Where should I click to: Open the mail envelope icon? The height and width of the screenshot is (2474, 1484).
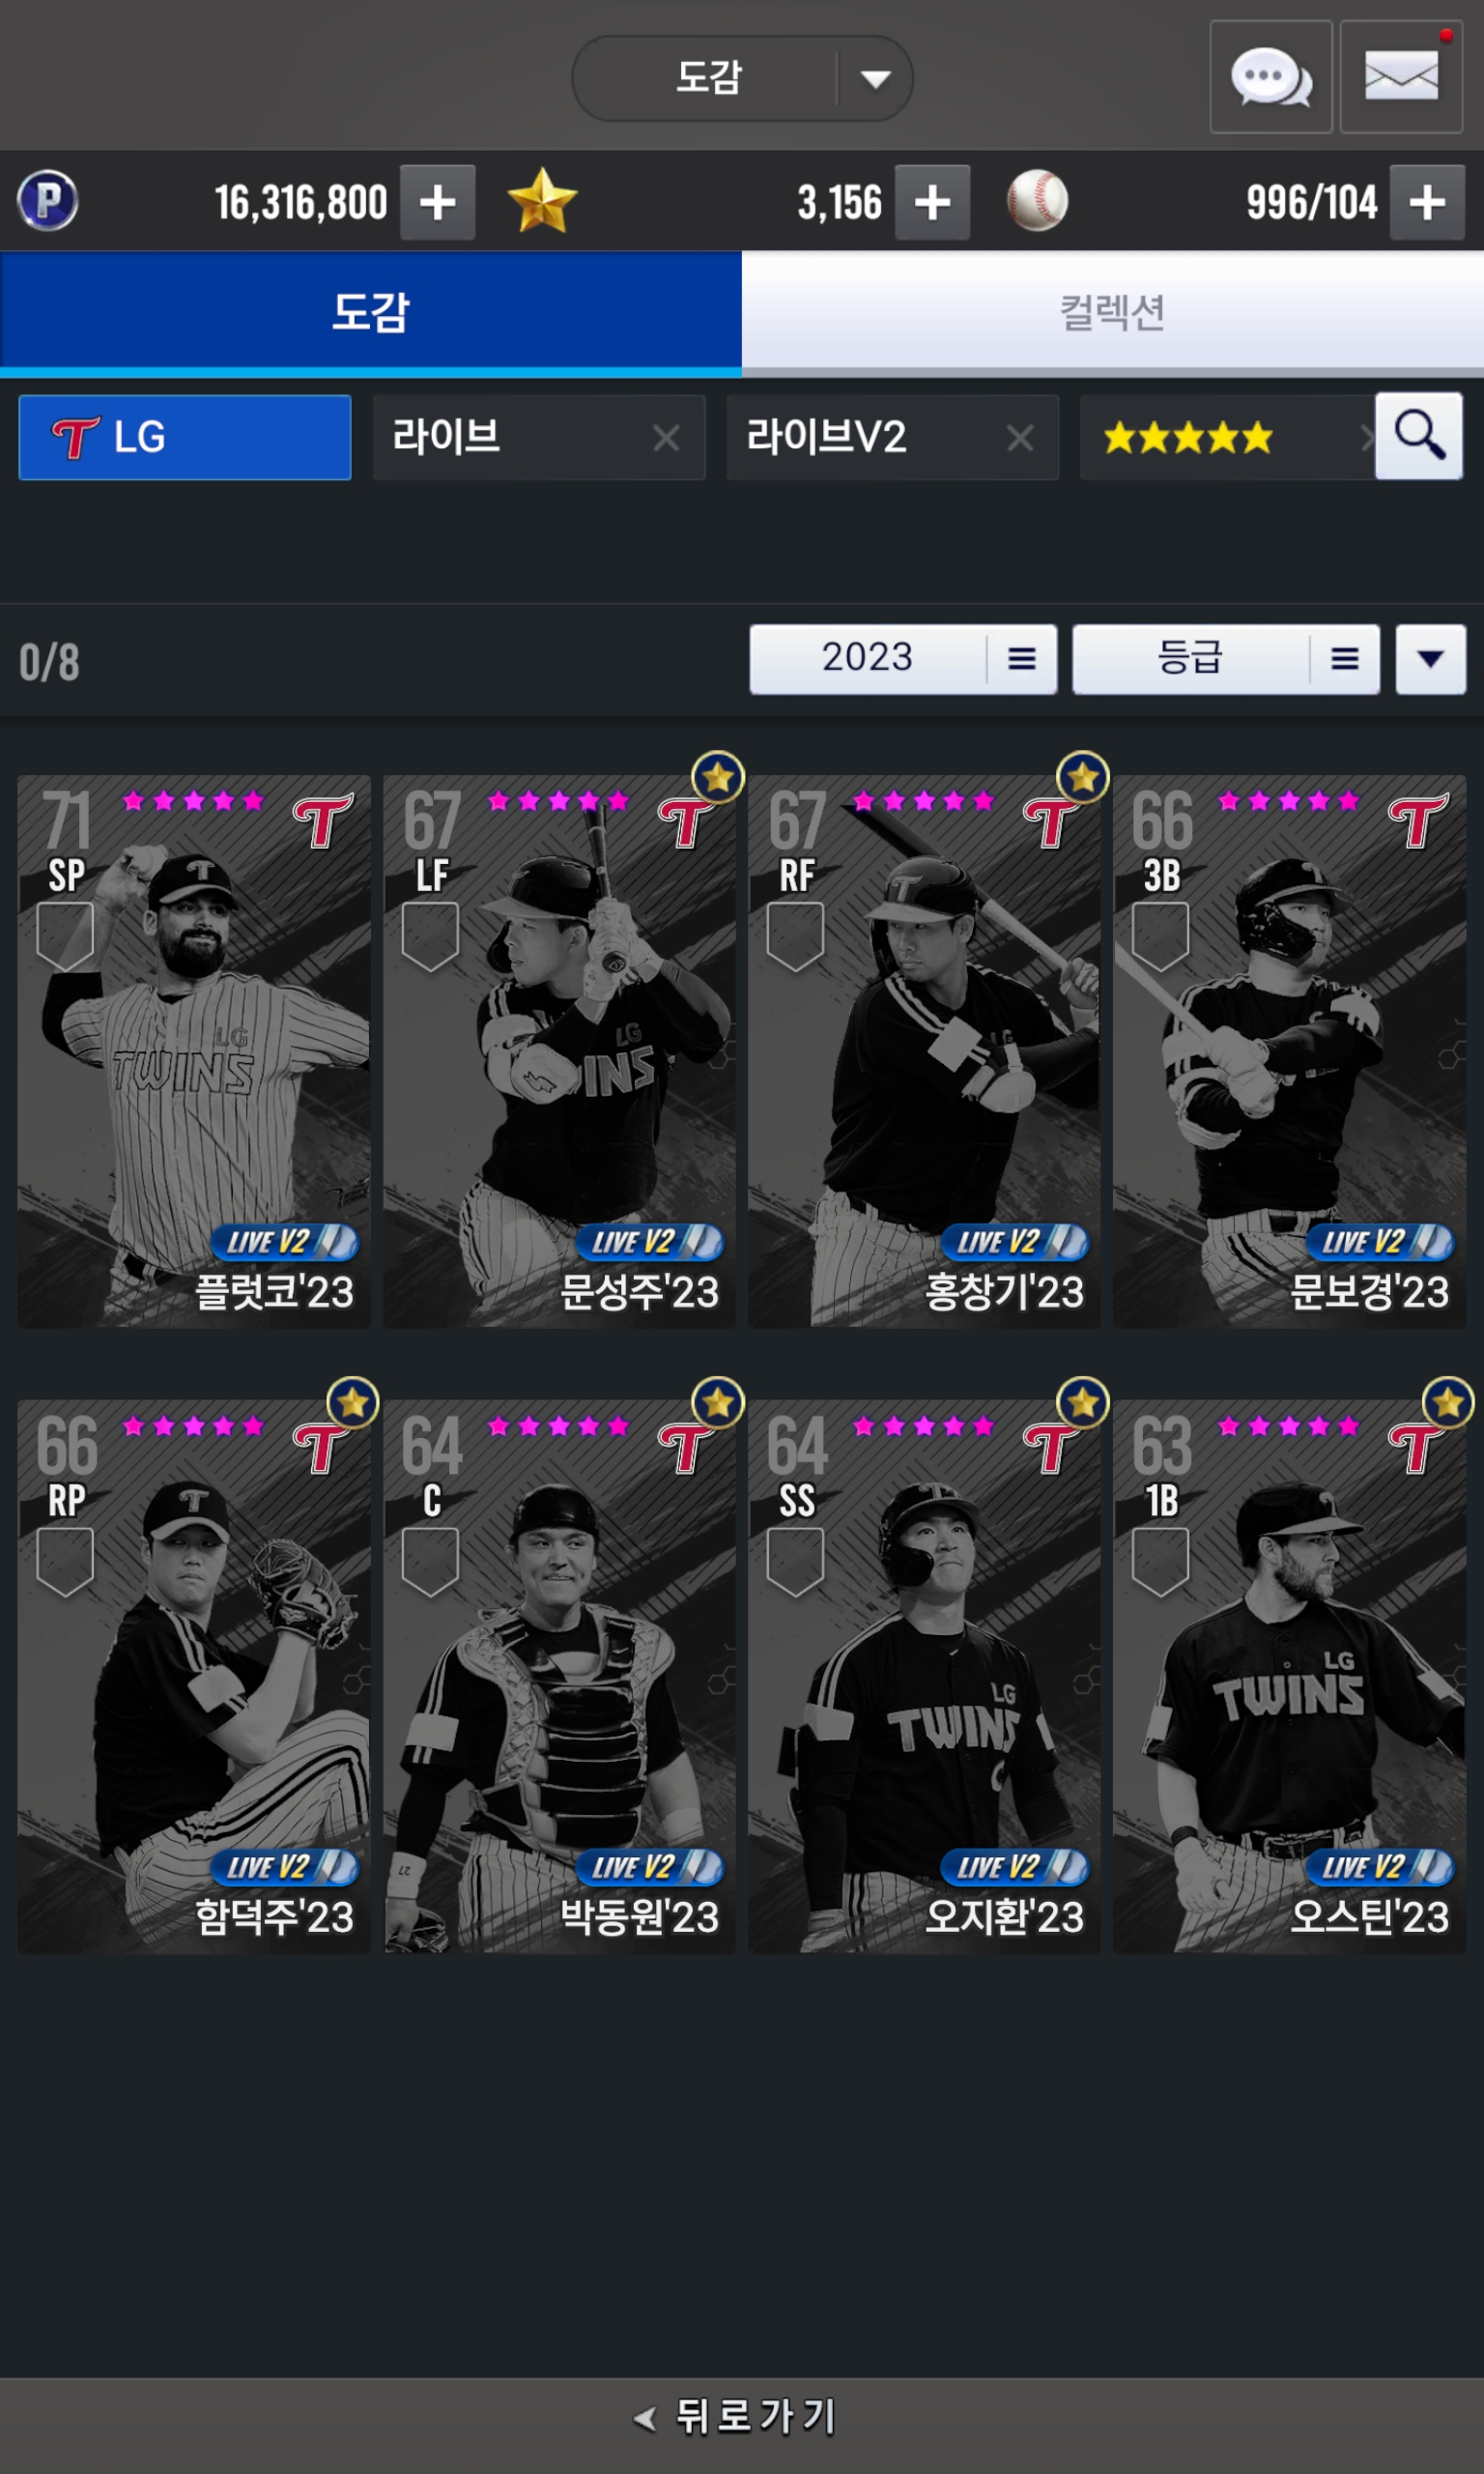coord(1401,76)
